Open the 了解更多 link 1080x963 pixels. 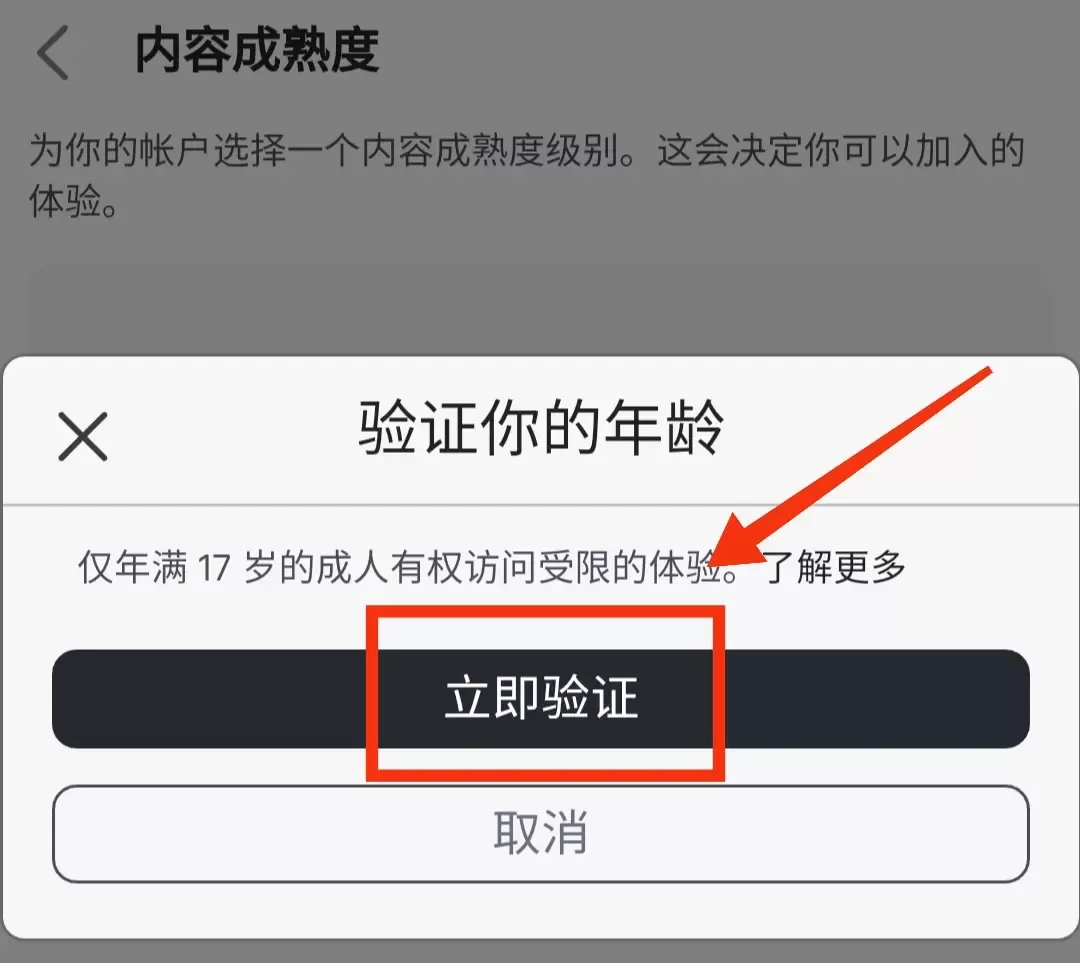[835, 567]
